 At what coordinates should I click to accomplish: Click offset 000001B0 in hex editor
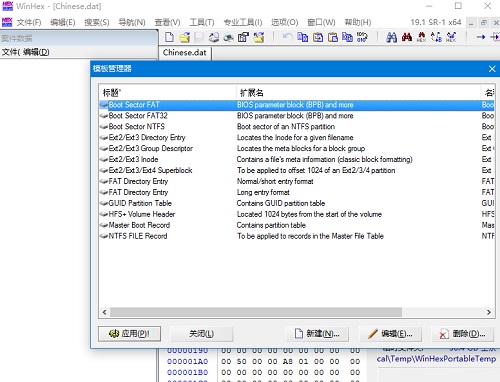pos(188,372)
